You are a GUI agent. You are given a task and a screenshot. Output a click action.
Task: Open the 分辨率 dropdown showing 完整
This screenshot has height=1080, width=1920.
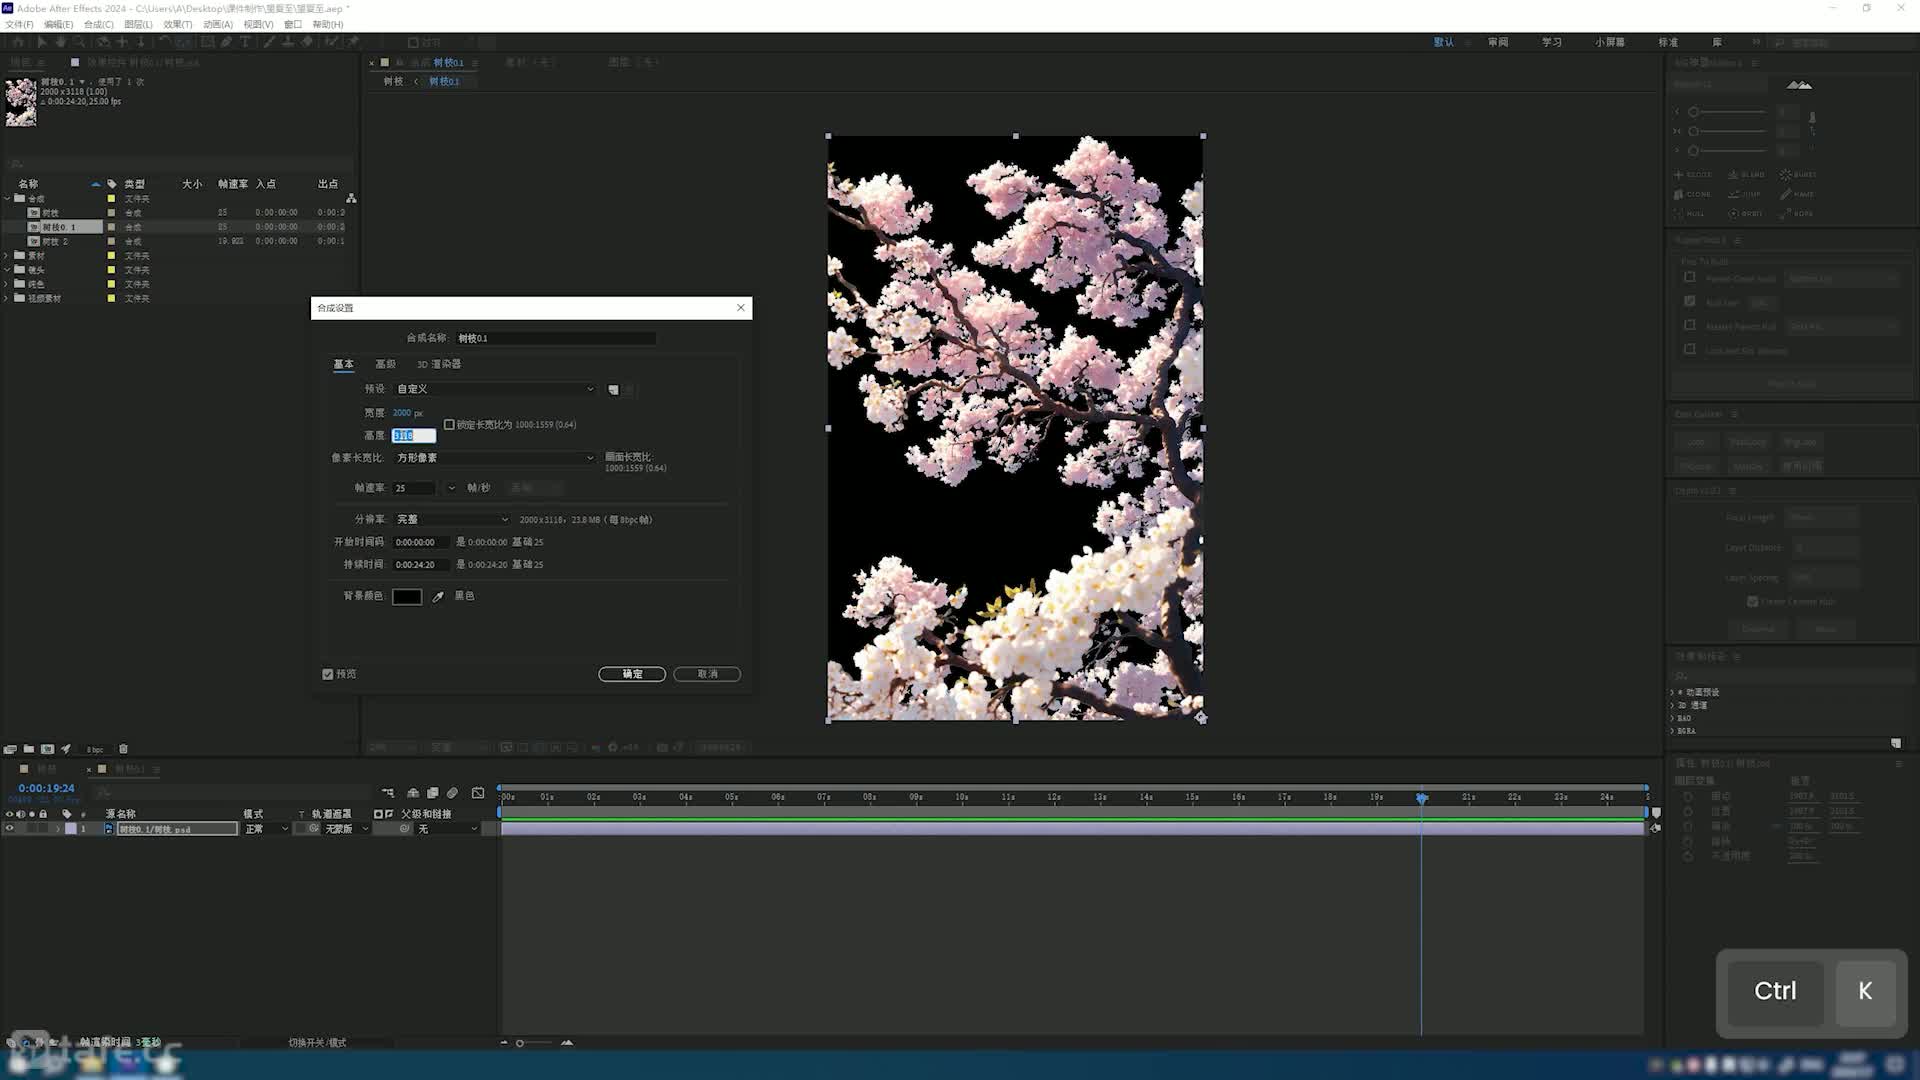452,520
